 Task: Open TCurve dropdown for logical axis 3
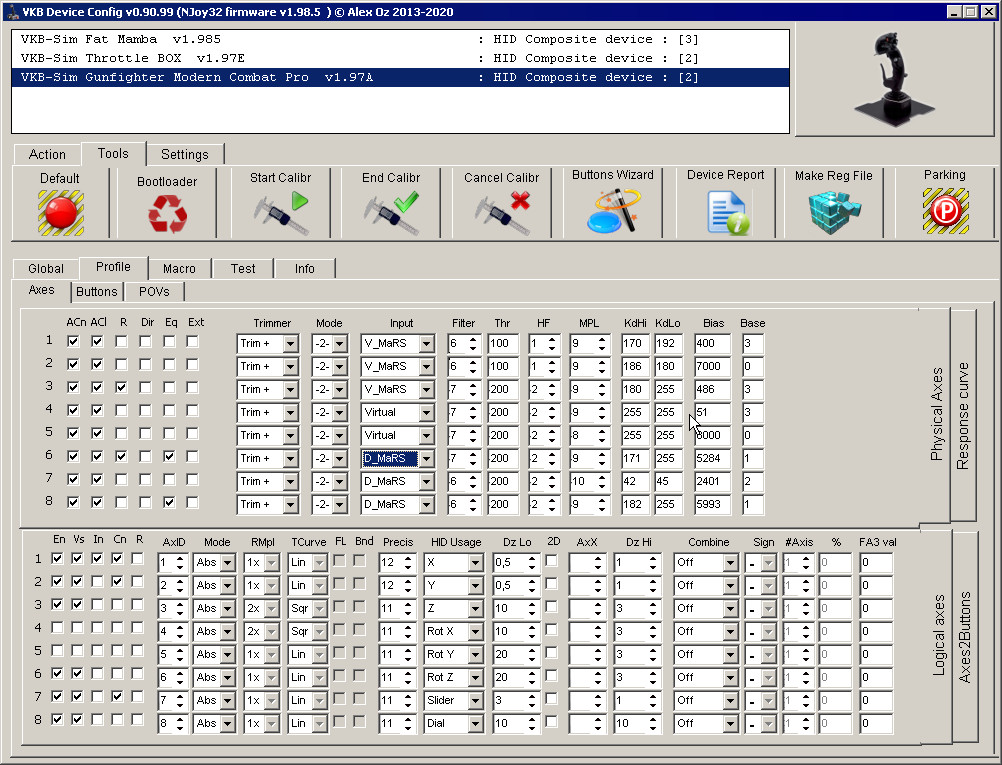[320, 608]
